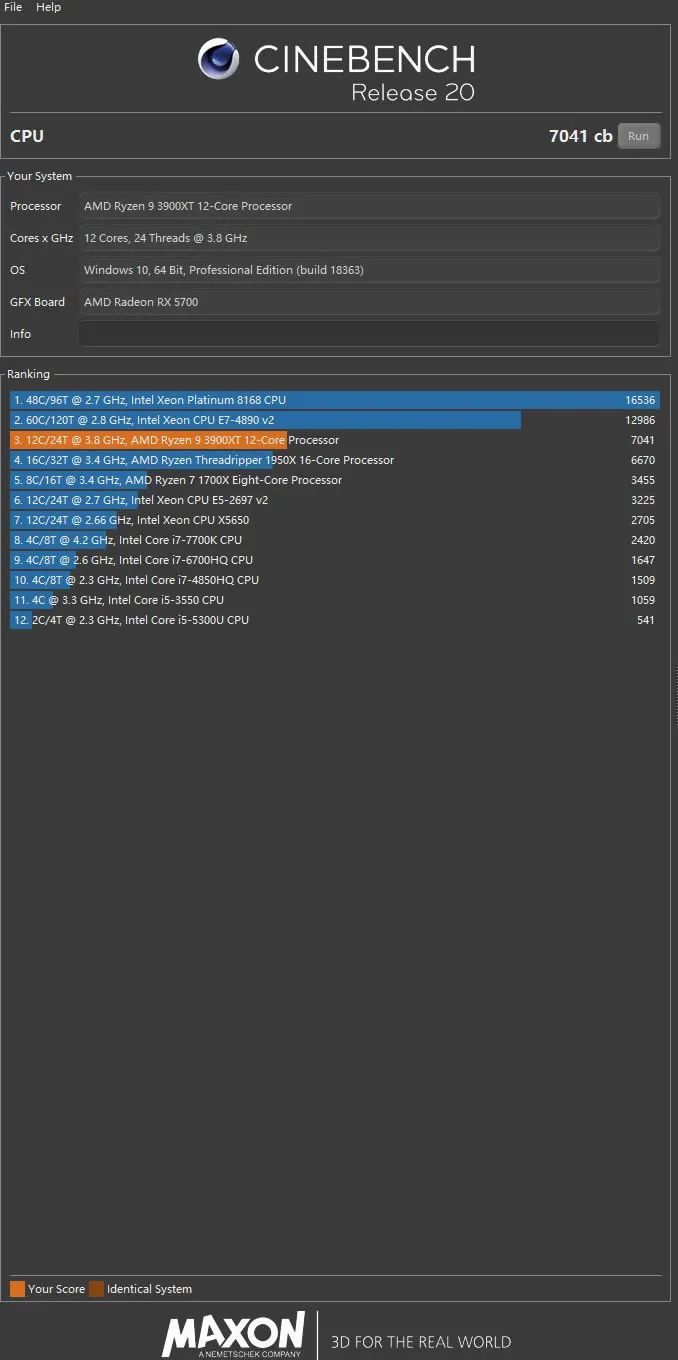Click the brown Identical System color swatch
678x1360 pixels.
(x=96, y=1289)
